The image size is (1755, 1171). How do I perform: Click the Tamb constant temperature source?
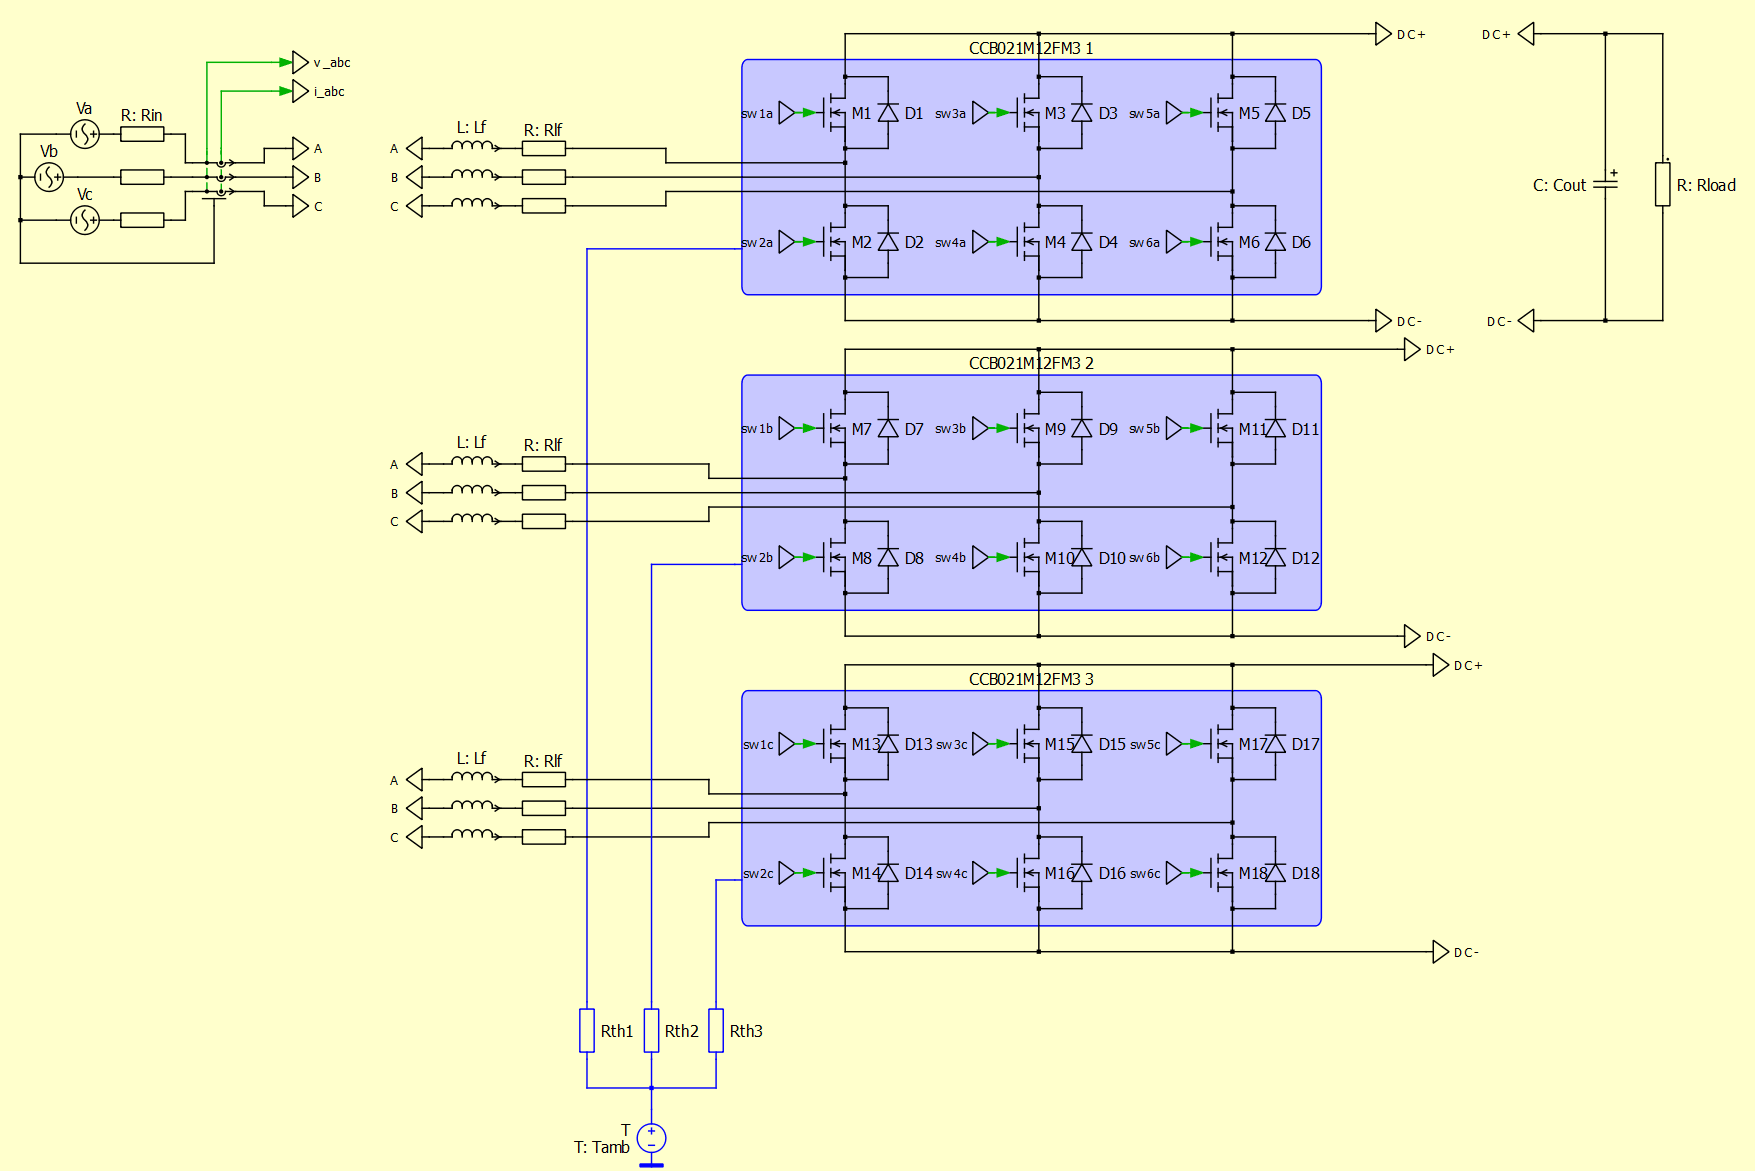pyautogui.click(x=651, y=1138)
